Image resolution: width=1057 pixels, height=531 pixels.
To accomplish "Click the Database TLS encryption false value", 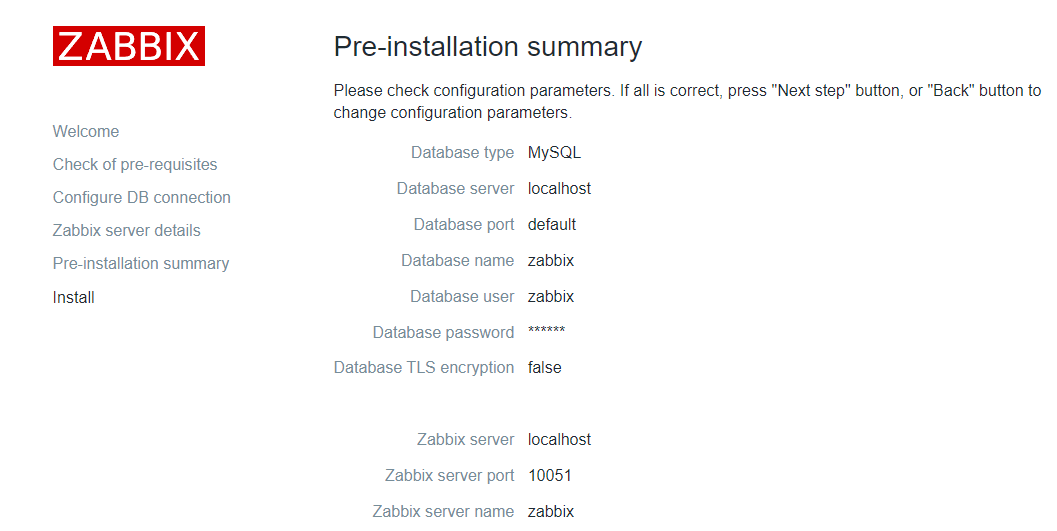I will click(x=545, y=368).
